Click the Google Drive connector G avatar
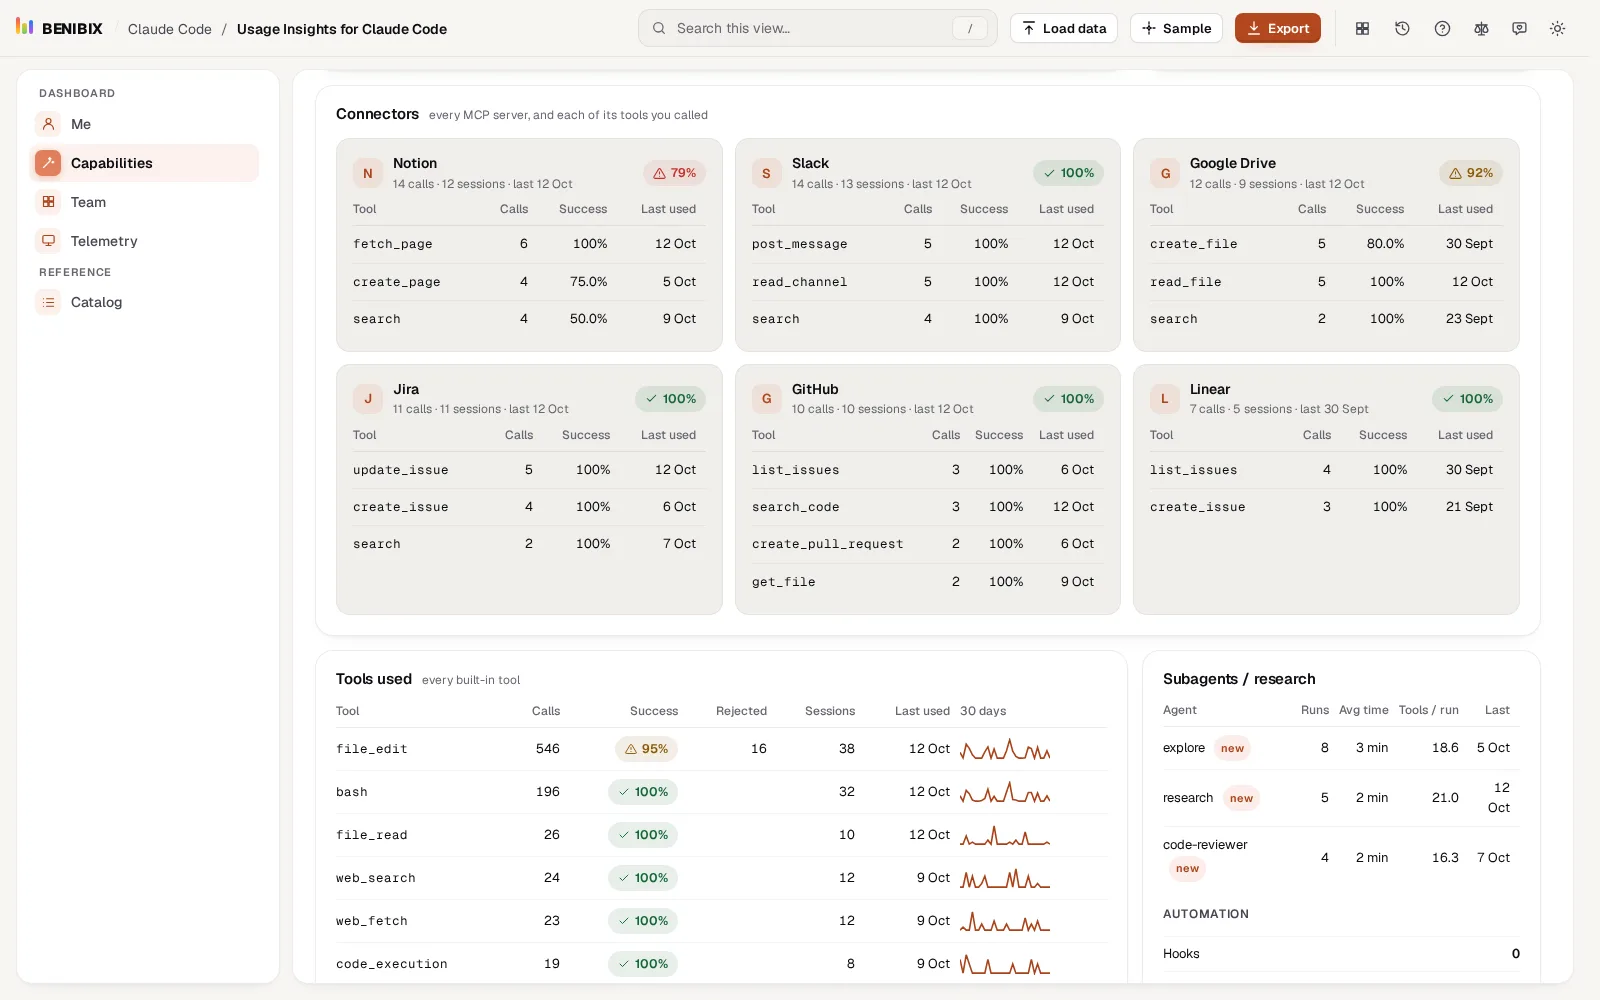 1165,173
